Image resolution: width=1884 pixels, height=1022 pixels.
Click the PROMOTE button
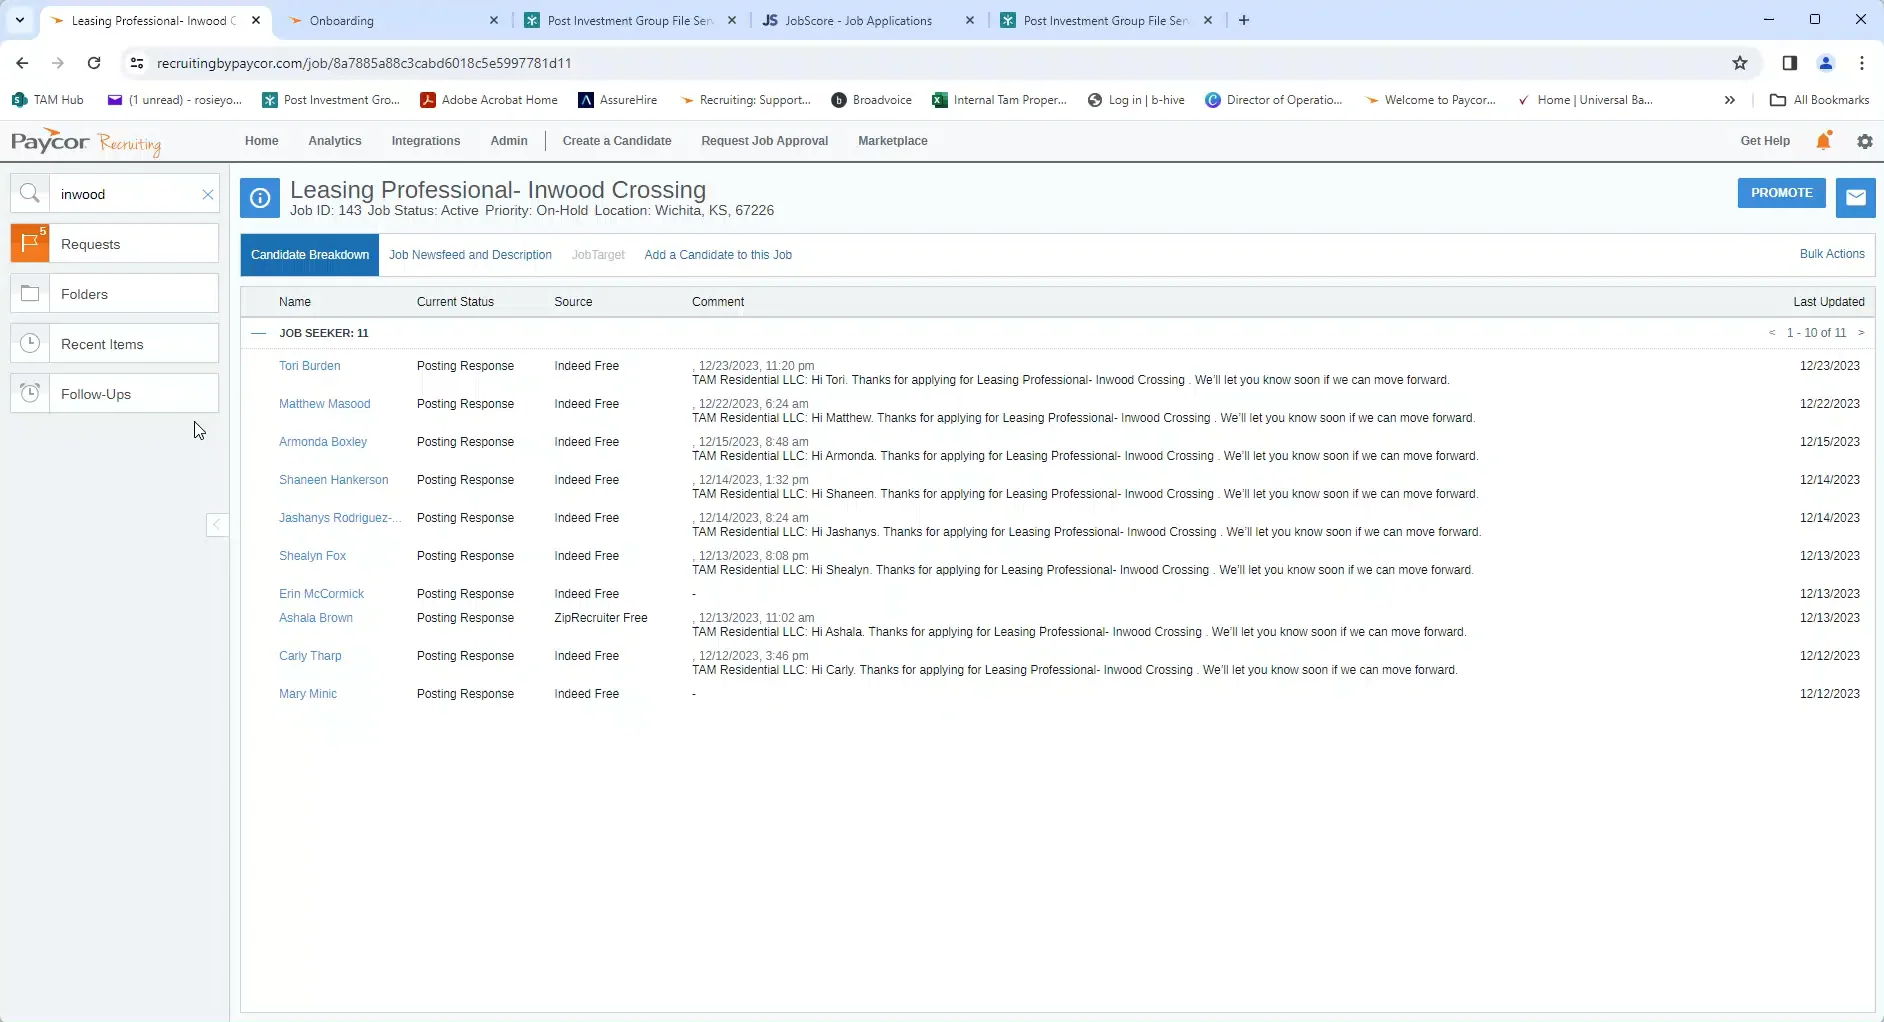[x=1782, y=193]
